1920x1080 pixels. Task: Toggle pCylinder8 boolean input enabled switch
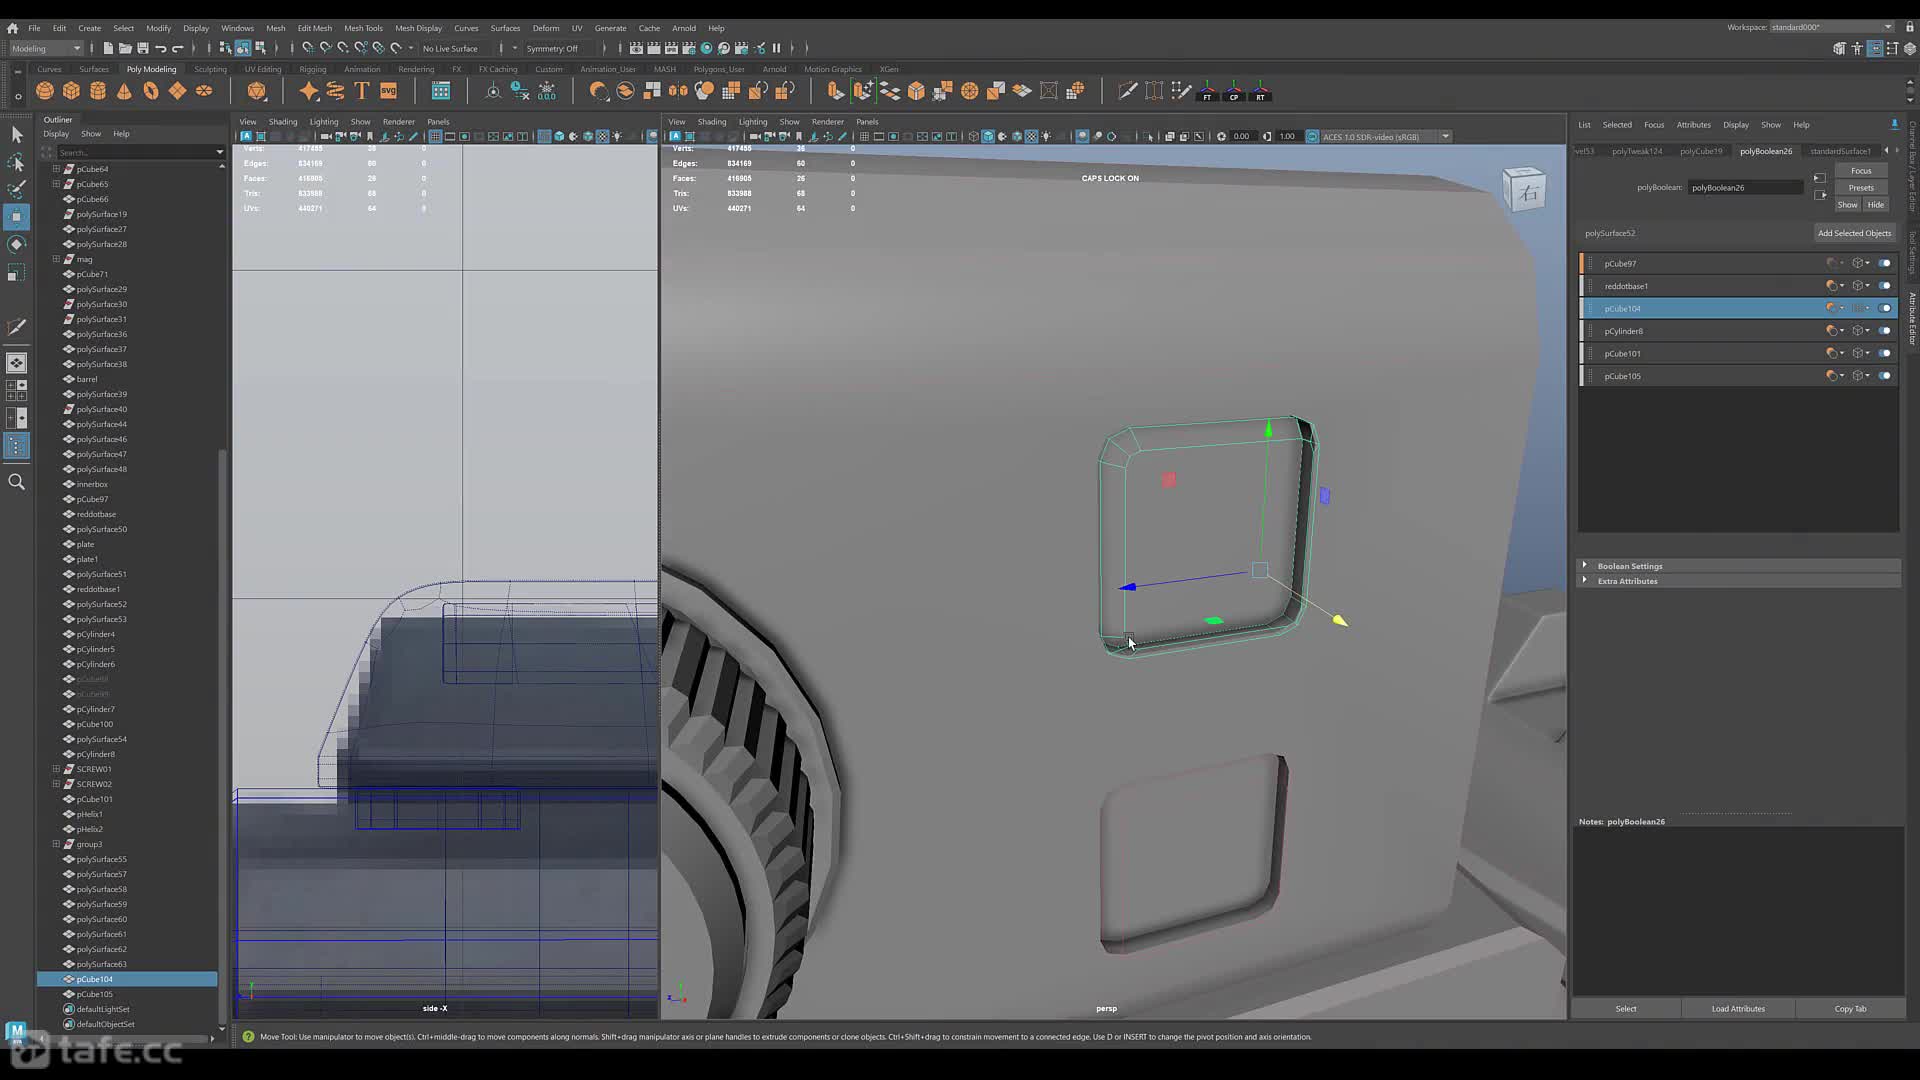point(1884,331)
